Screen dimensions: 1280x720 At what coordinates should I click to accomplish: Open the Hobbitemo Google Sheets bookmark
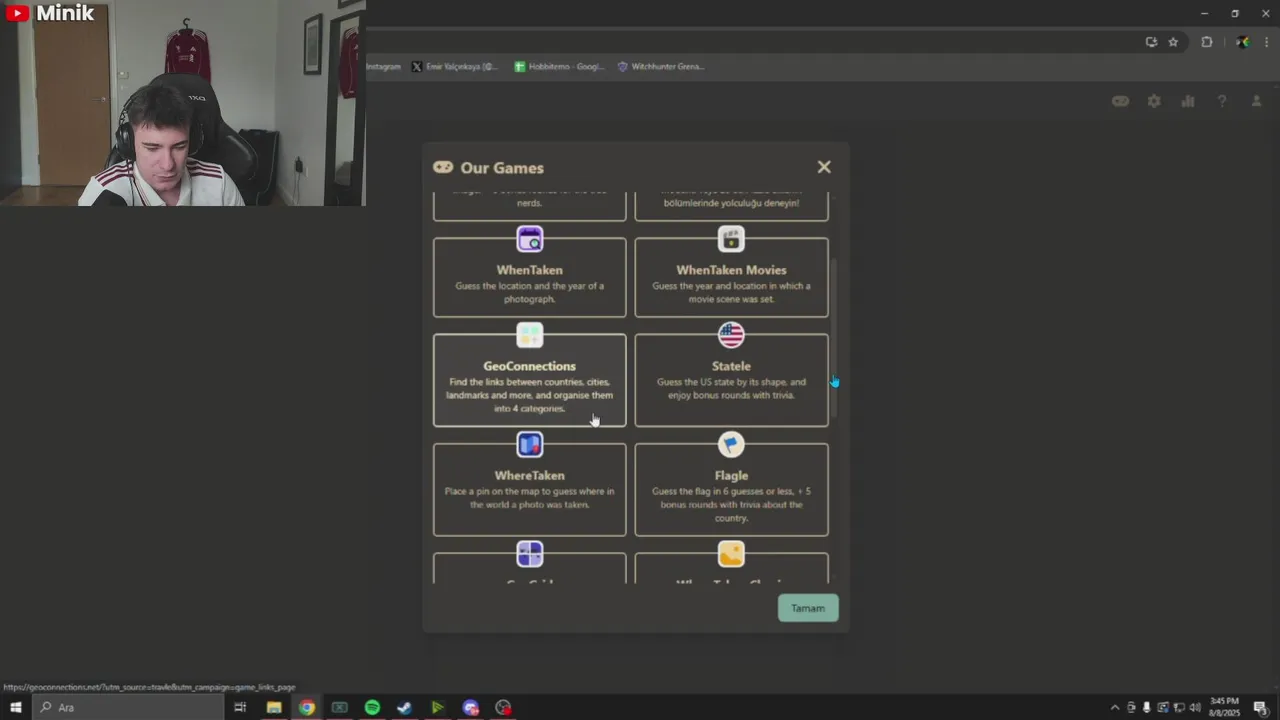[x=559, y=67]
